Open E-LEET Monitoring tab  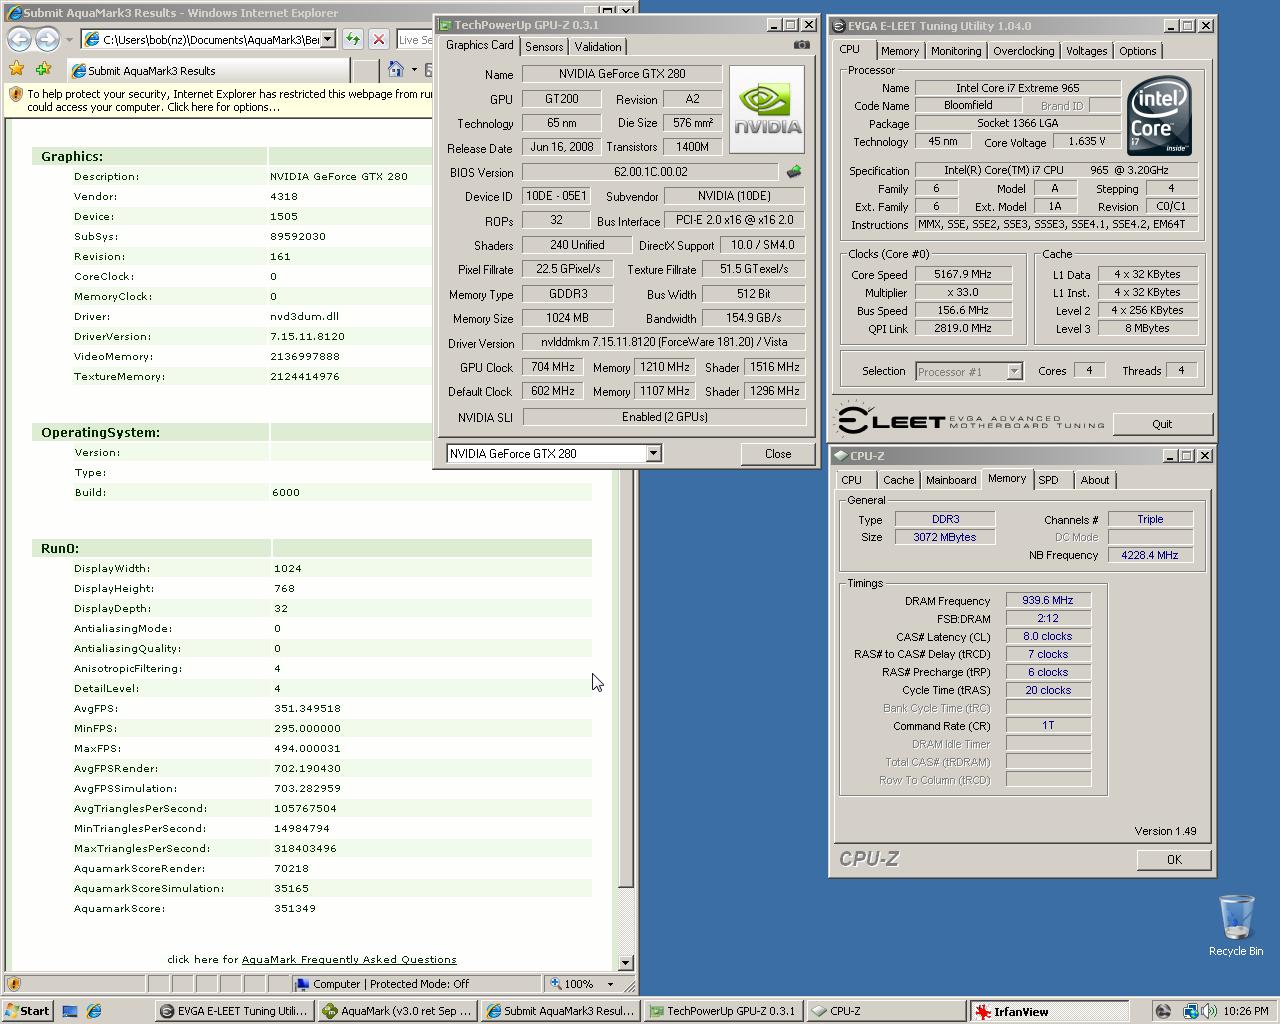point(956,51)
